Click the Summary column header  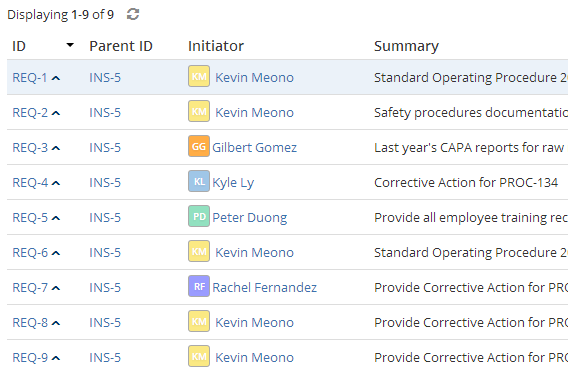coord(406,46)
